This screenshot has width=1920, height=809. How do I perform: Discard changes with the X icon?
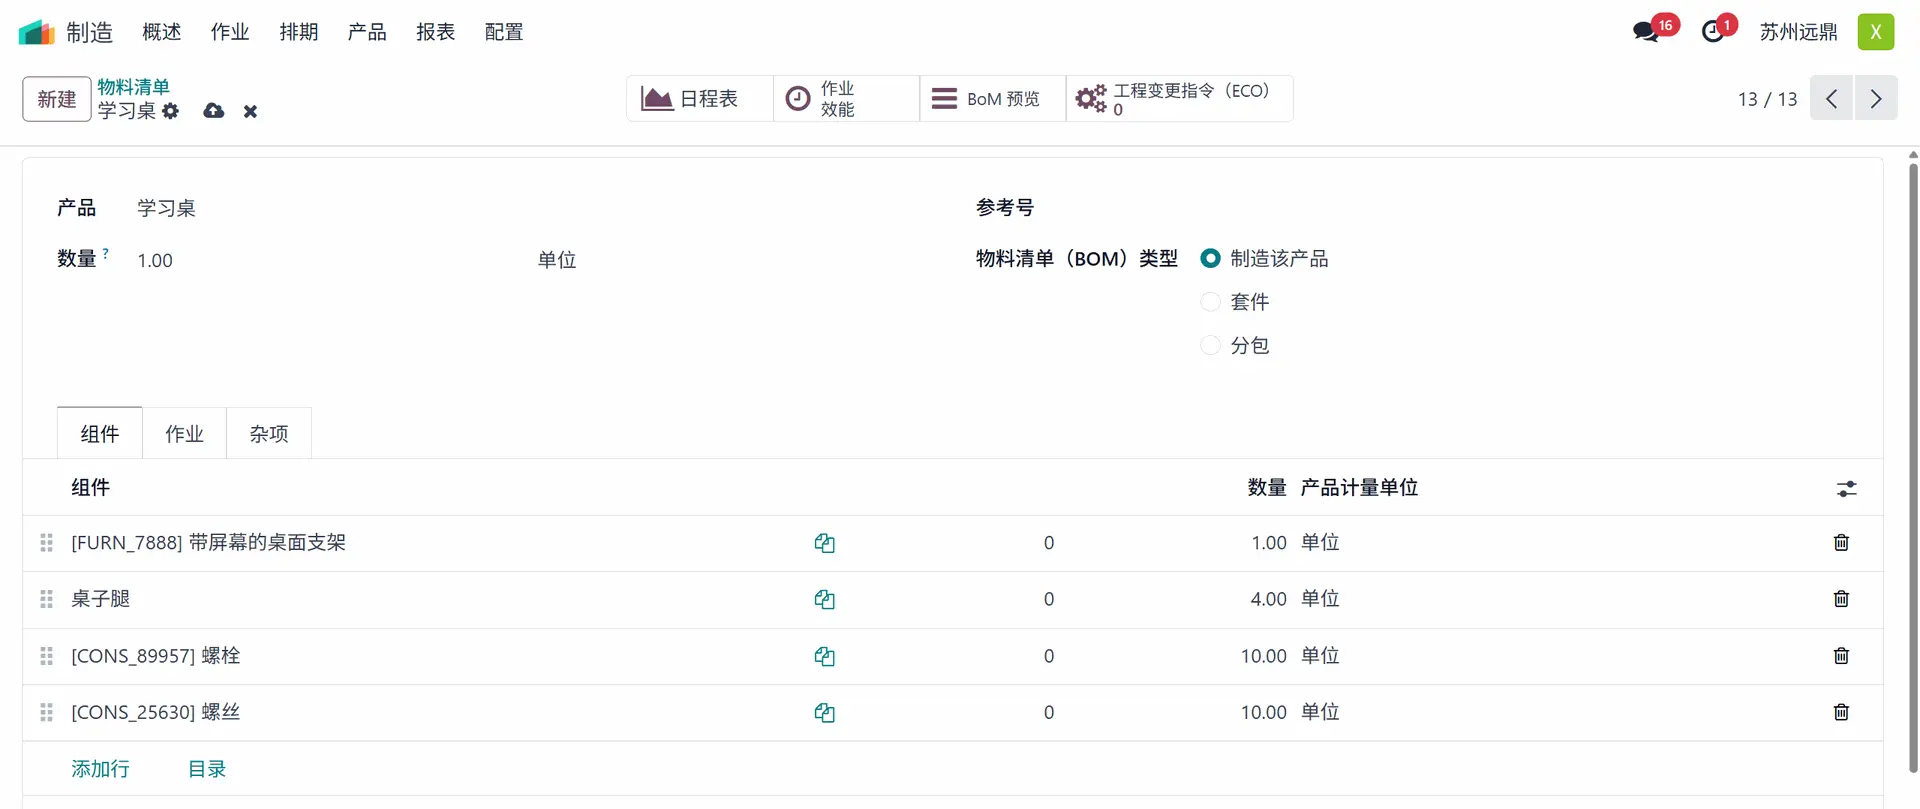(x=250, y=111)
